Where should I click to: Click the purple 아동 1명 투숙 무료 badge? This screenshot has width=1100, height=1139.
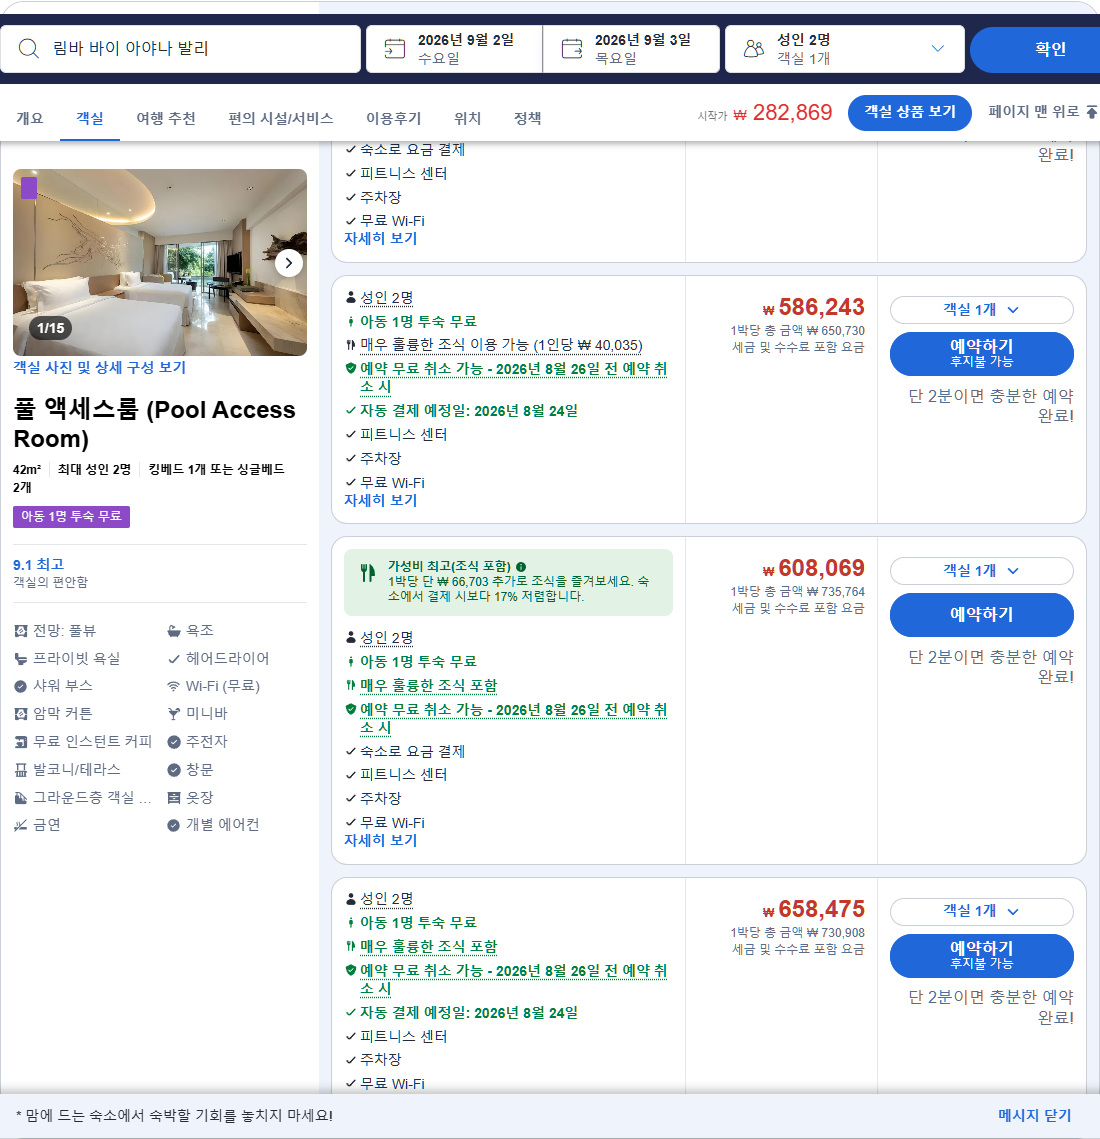point(71,516)
